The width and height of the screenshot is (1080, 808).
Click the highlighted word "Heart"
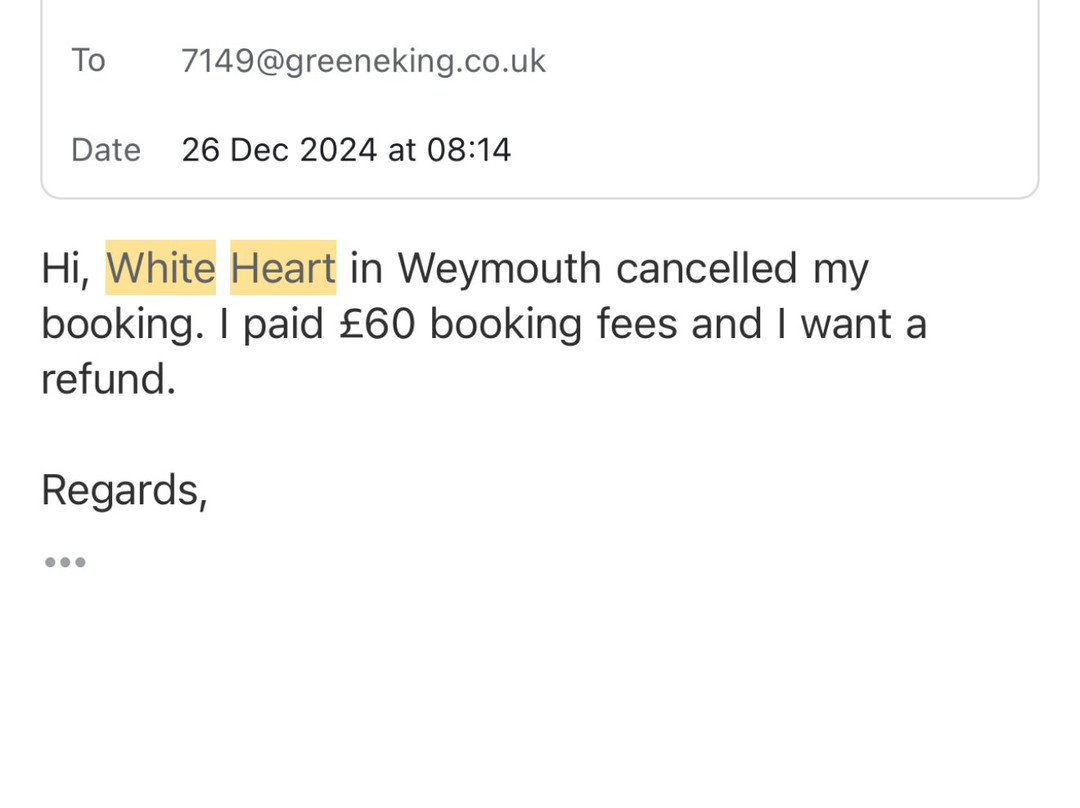[283, 268]
